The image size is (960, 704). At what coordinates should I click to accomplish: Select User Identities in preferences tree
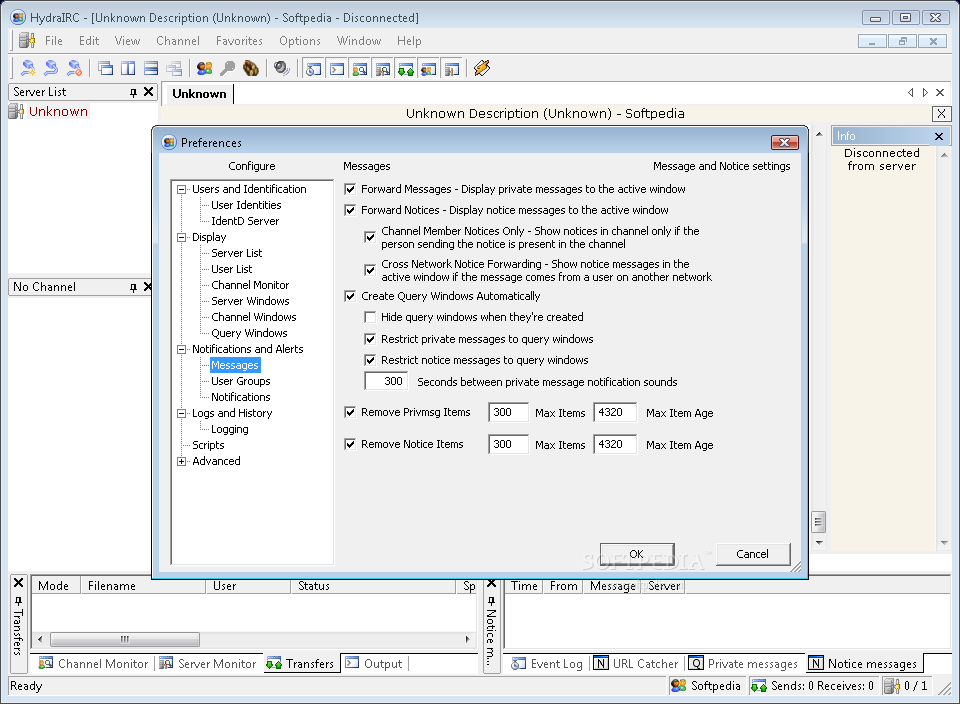point(246,205)
